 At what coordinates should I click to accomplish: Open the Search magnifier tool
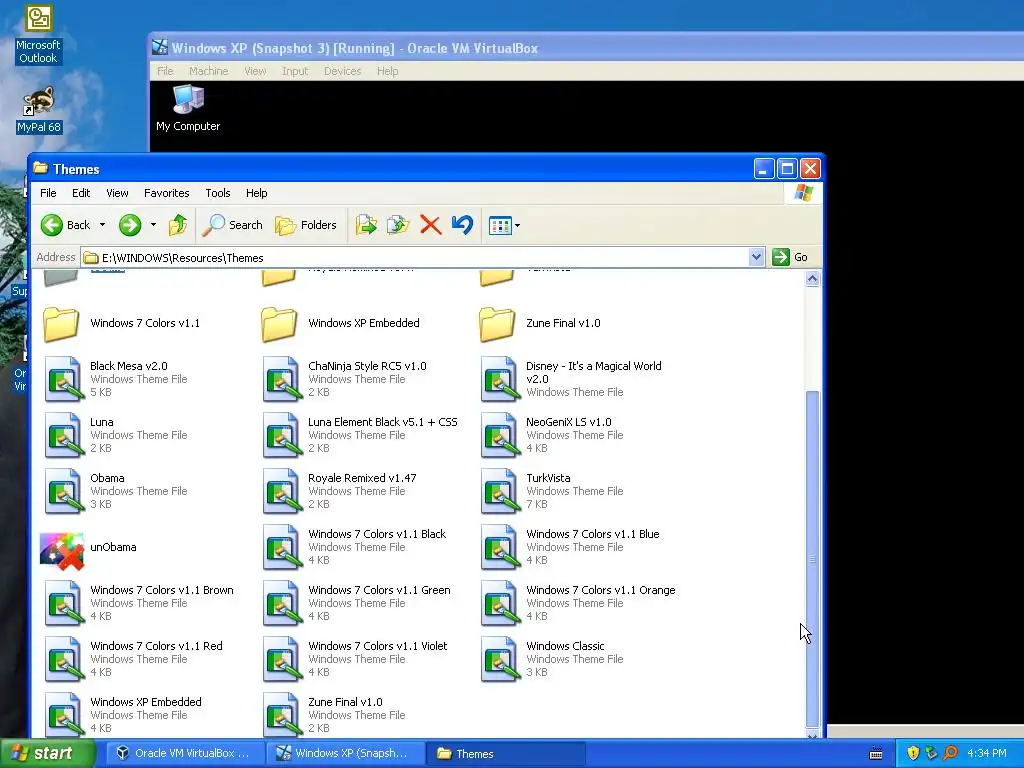[232, 225]
